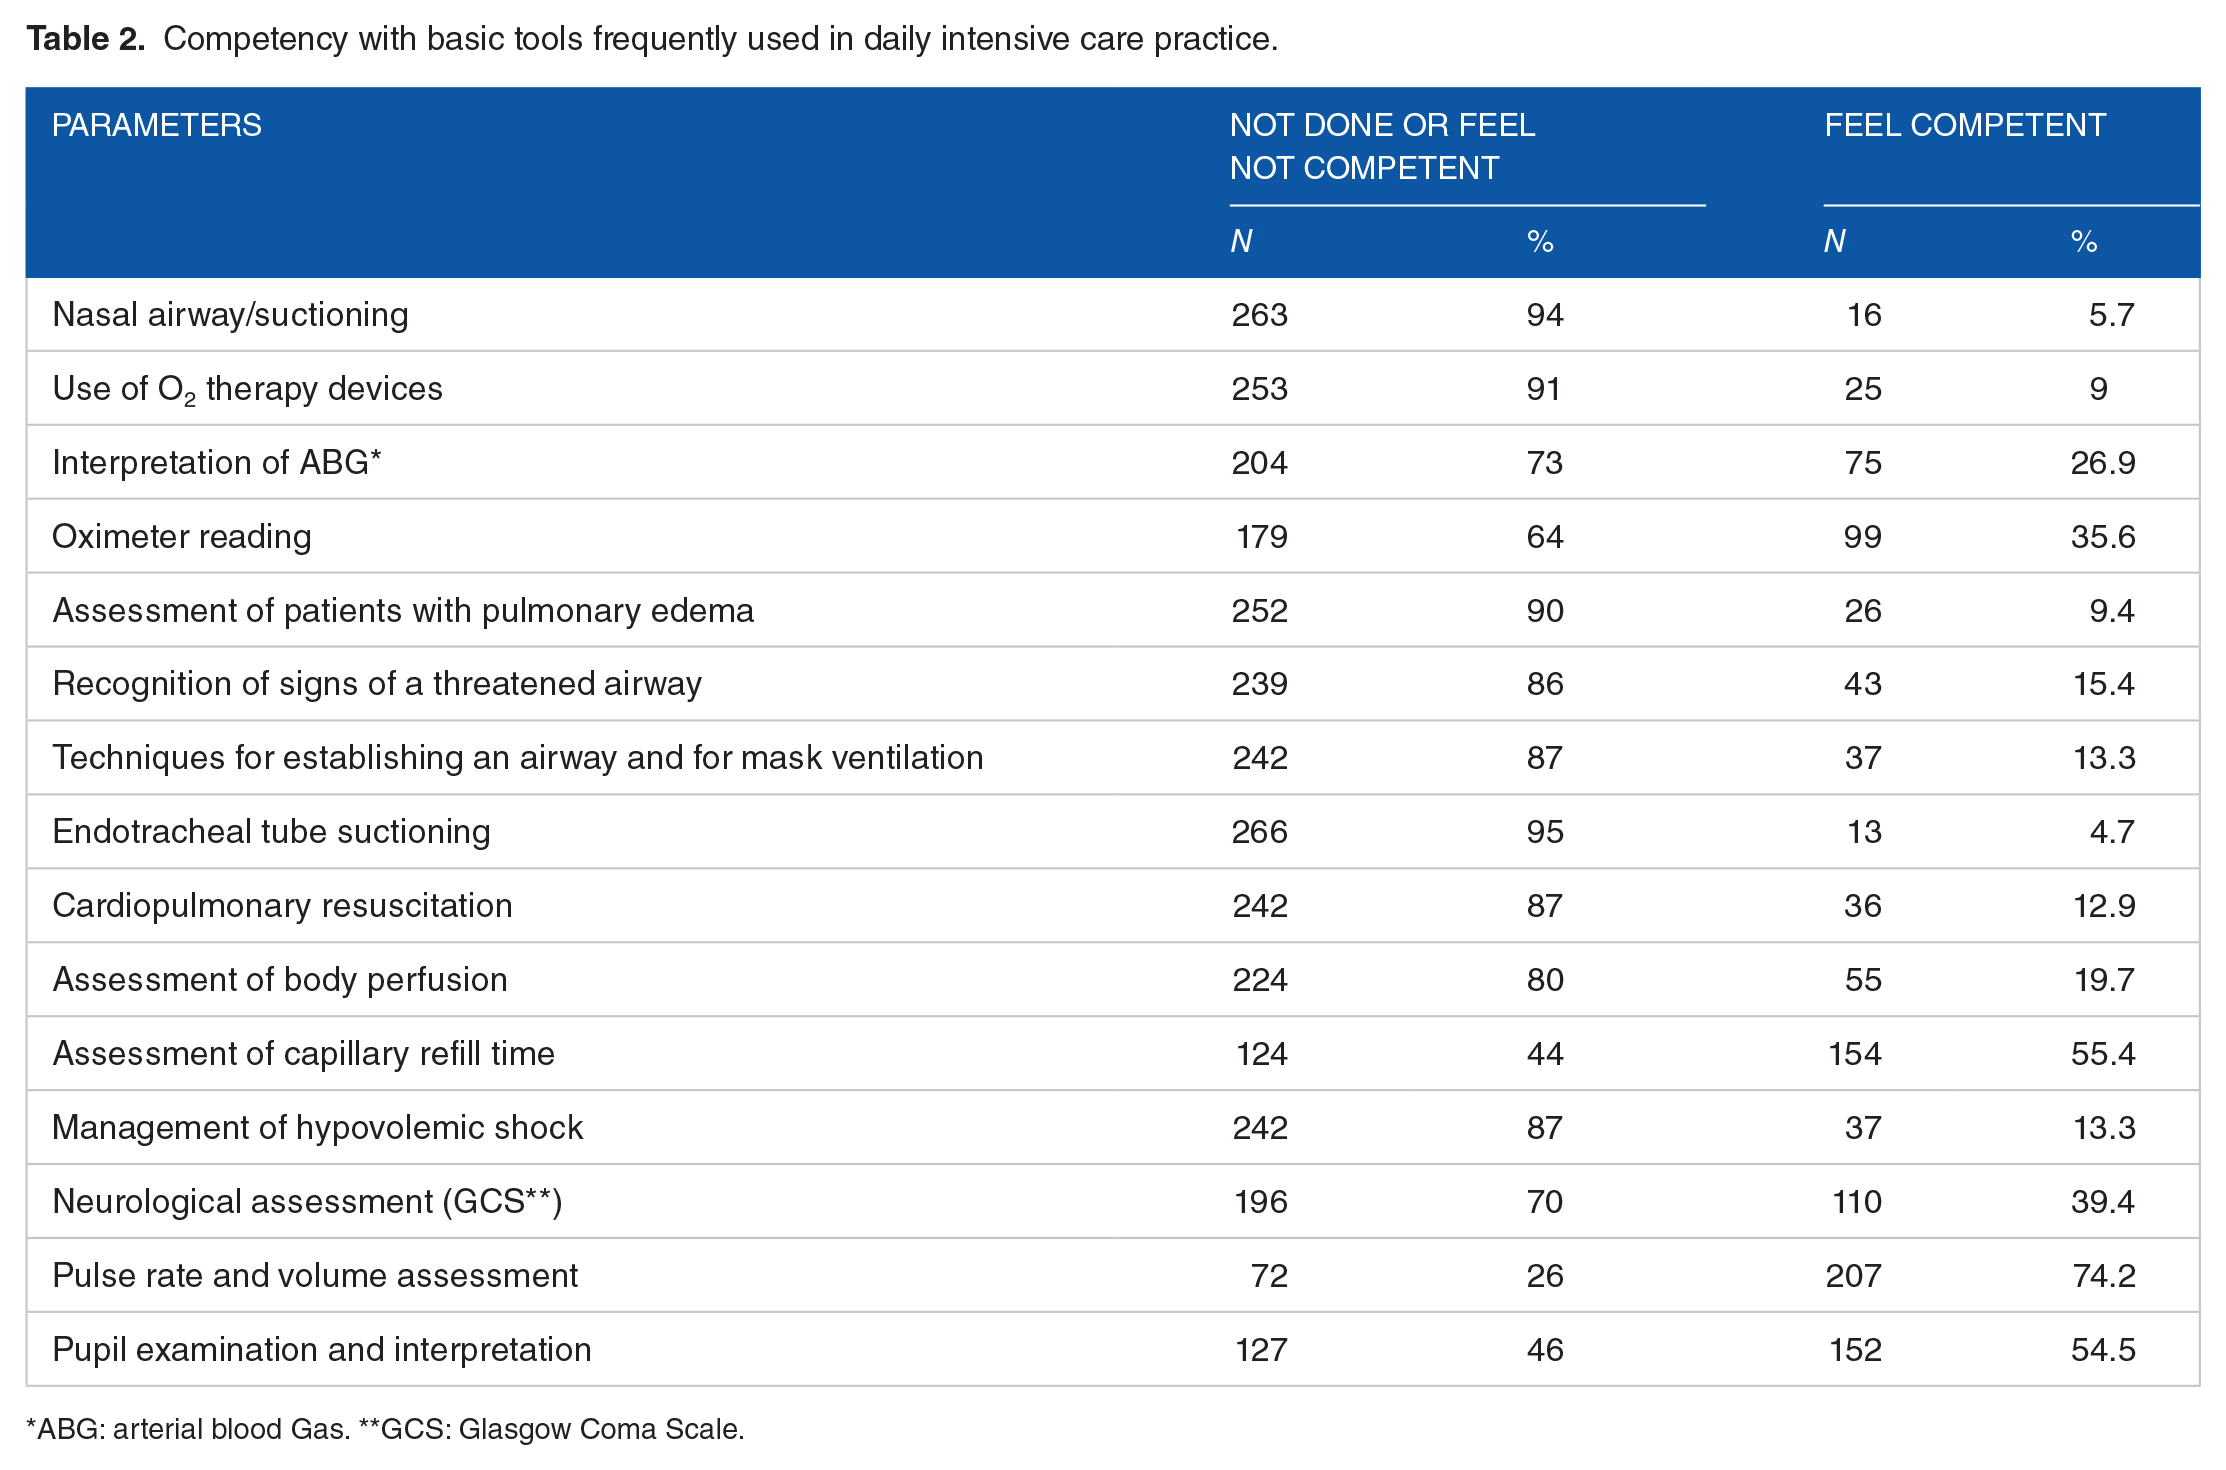
Task: Select Assessment of body perfusion row
Action: click(x=1113, y=980)
